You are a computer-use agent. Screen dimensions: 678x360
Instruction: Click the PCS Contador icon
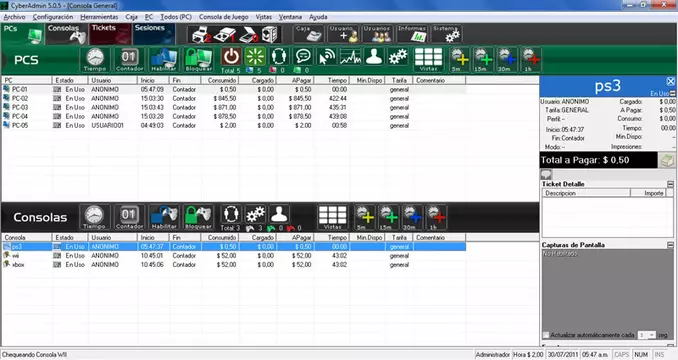click(129, 60)
